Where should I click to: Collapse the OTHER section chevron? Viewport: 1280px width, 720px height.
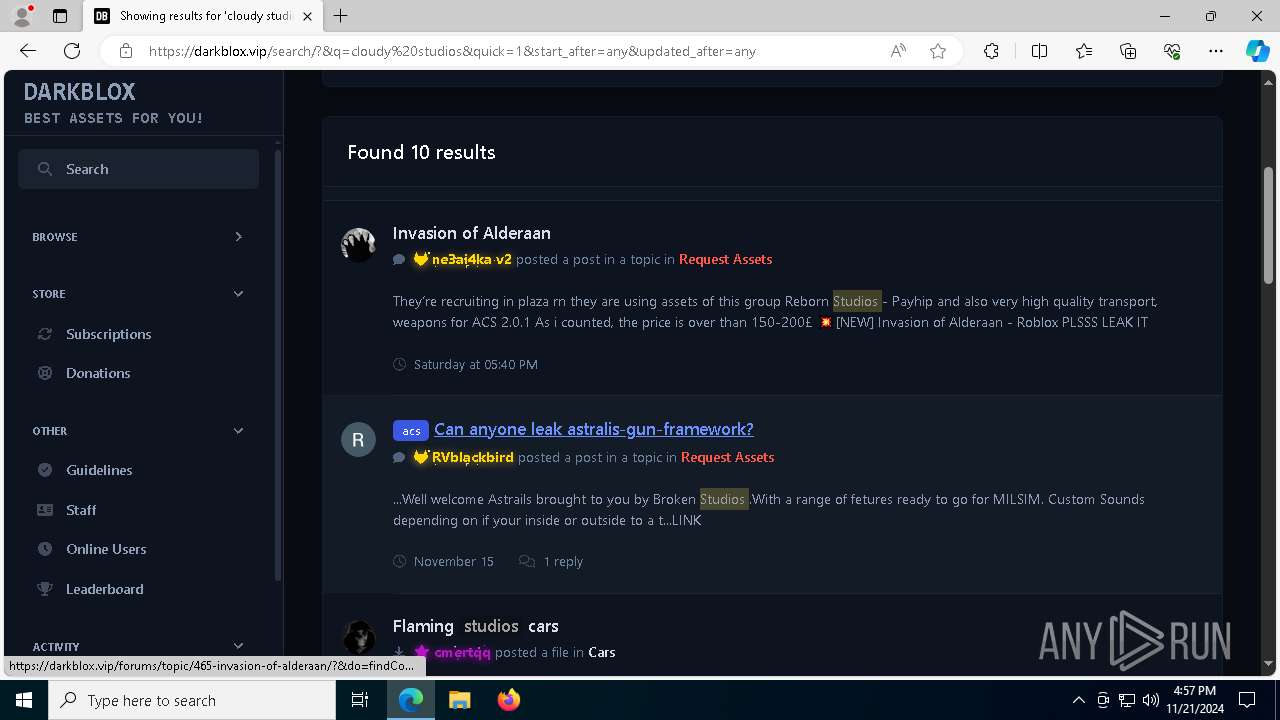tap(238, 431)
